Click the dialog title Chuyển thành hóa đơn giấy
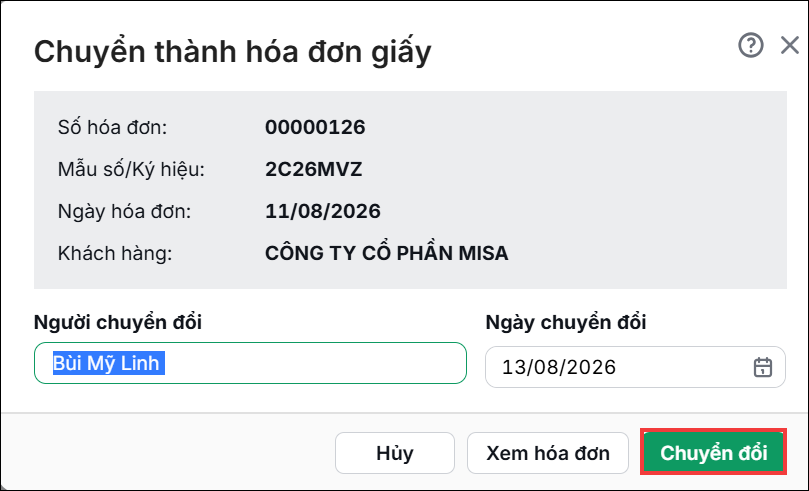 point(233,52)
